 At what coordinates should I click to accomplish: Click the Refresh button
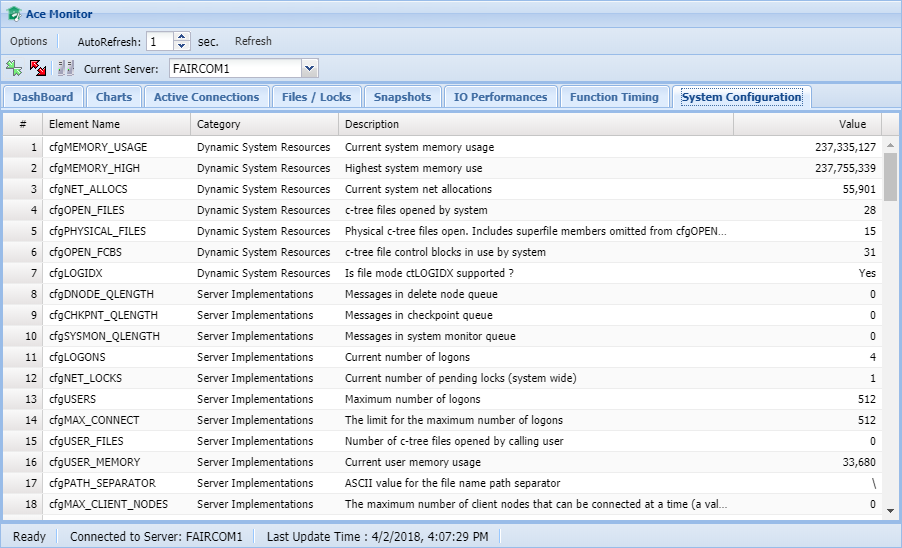253,41
